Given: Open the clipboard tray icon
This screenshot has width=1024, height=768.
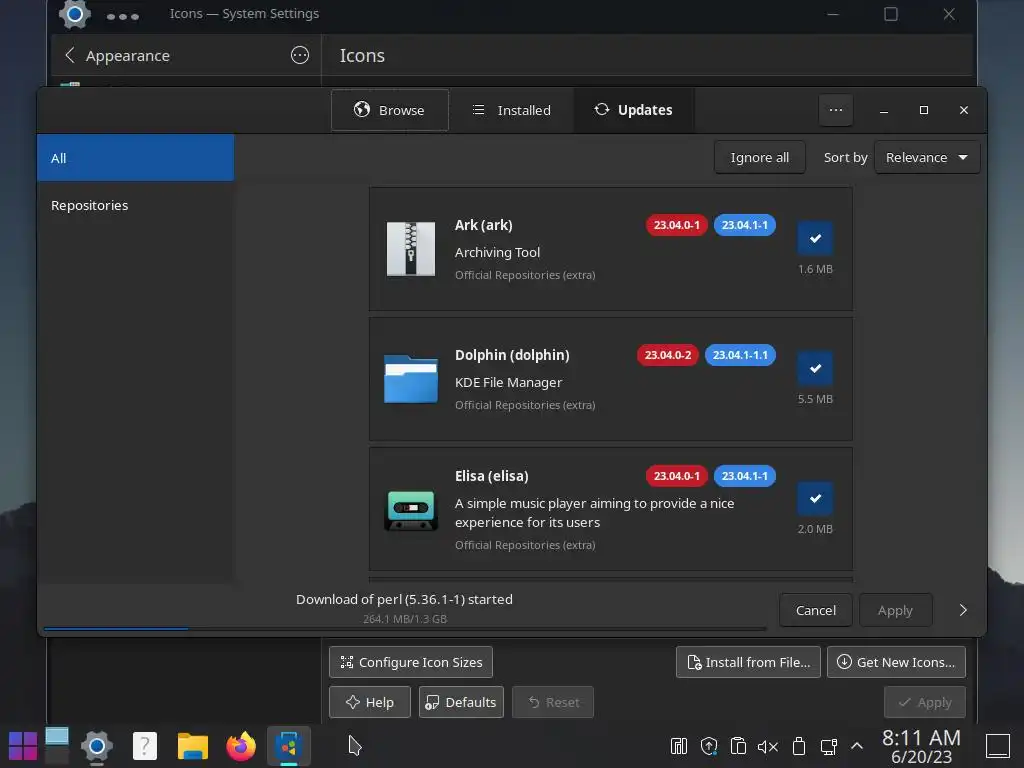Looking at the screenshot, I should 739,746.
